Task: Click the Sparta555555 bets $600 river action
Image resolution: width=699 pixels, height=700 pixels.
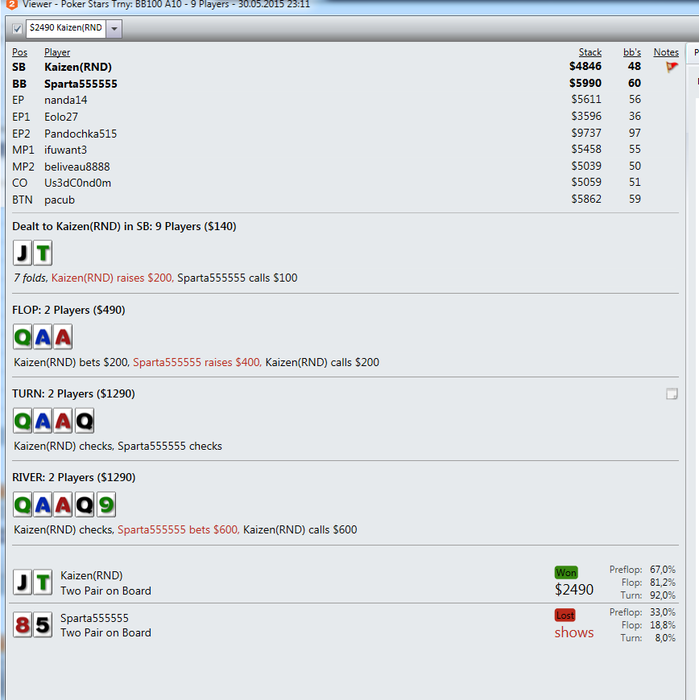Action: pos(178,530)
